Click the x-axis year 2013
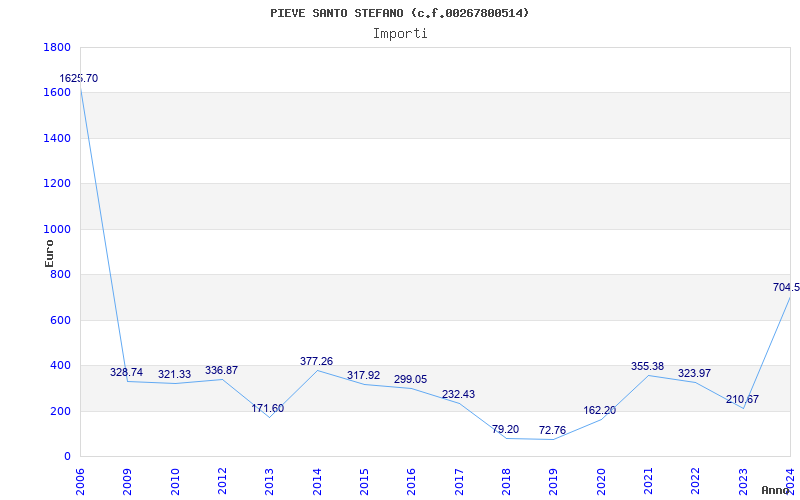Image resolution: width=800 pixels, height=500 pixels. click(270, 482)
